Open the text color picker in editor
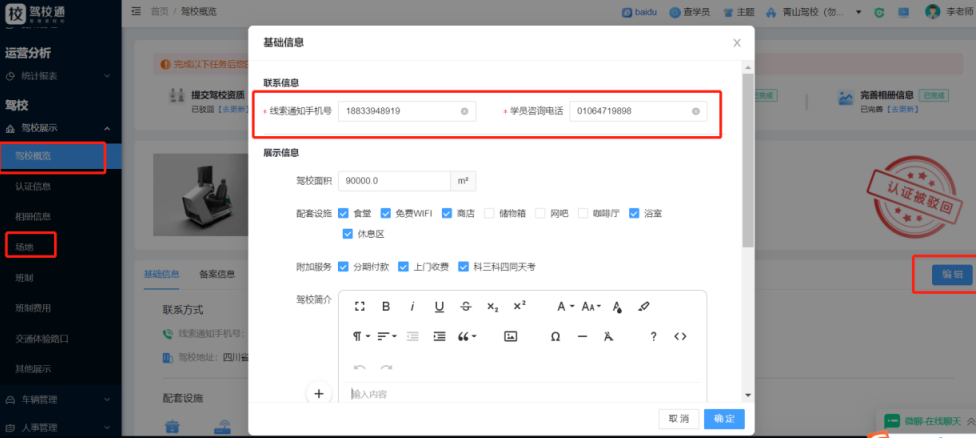The image size is (976, 438). (x=617, y=306)
